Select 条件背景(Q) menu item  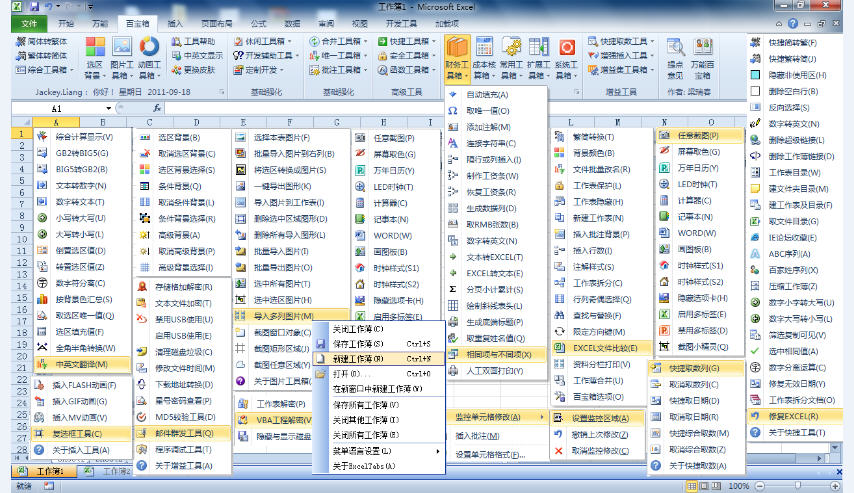coord(182,186)
